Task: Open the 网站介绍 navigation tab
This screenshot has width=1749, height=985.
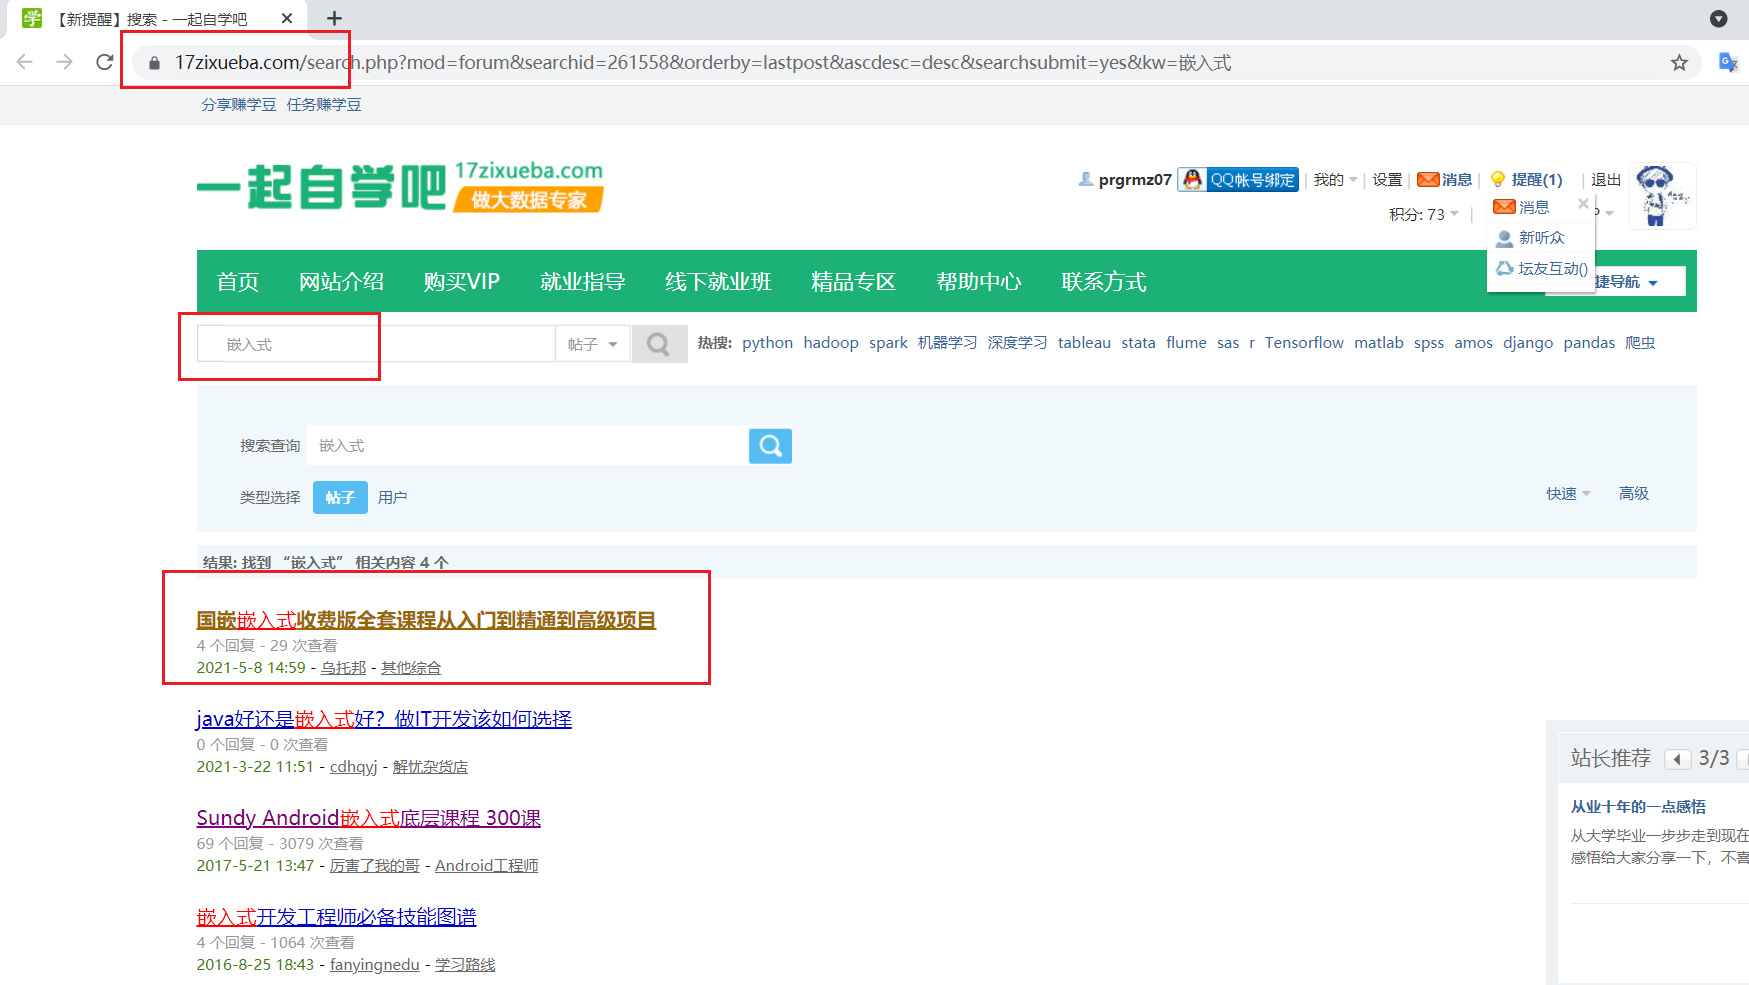Action: tap(341, 282)
